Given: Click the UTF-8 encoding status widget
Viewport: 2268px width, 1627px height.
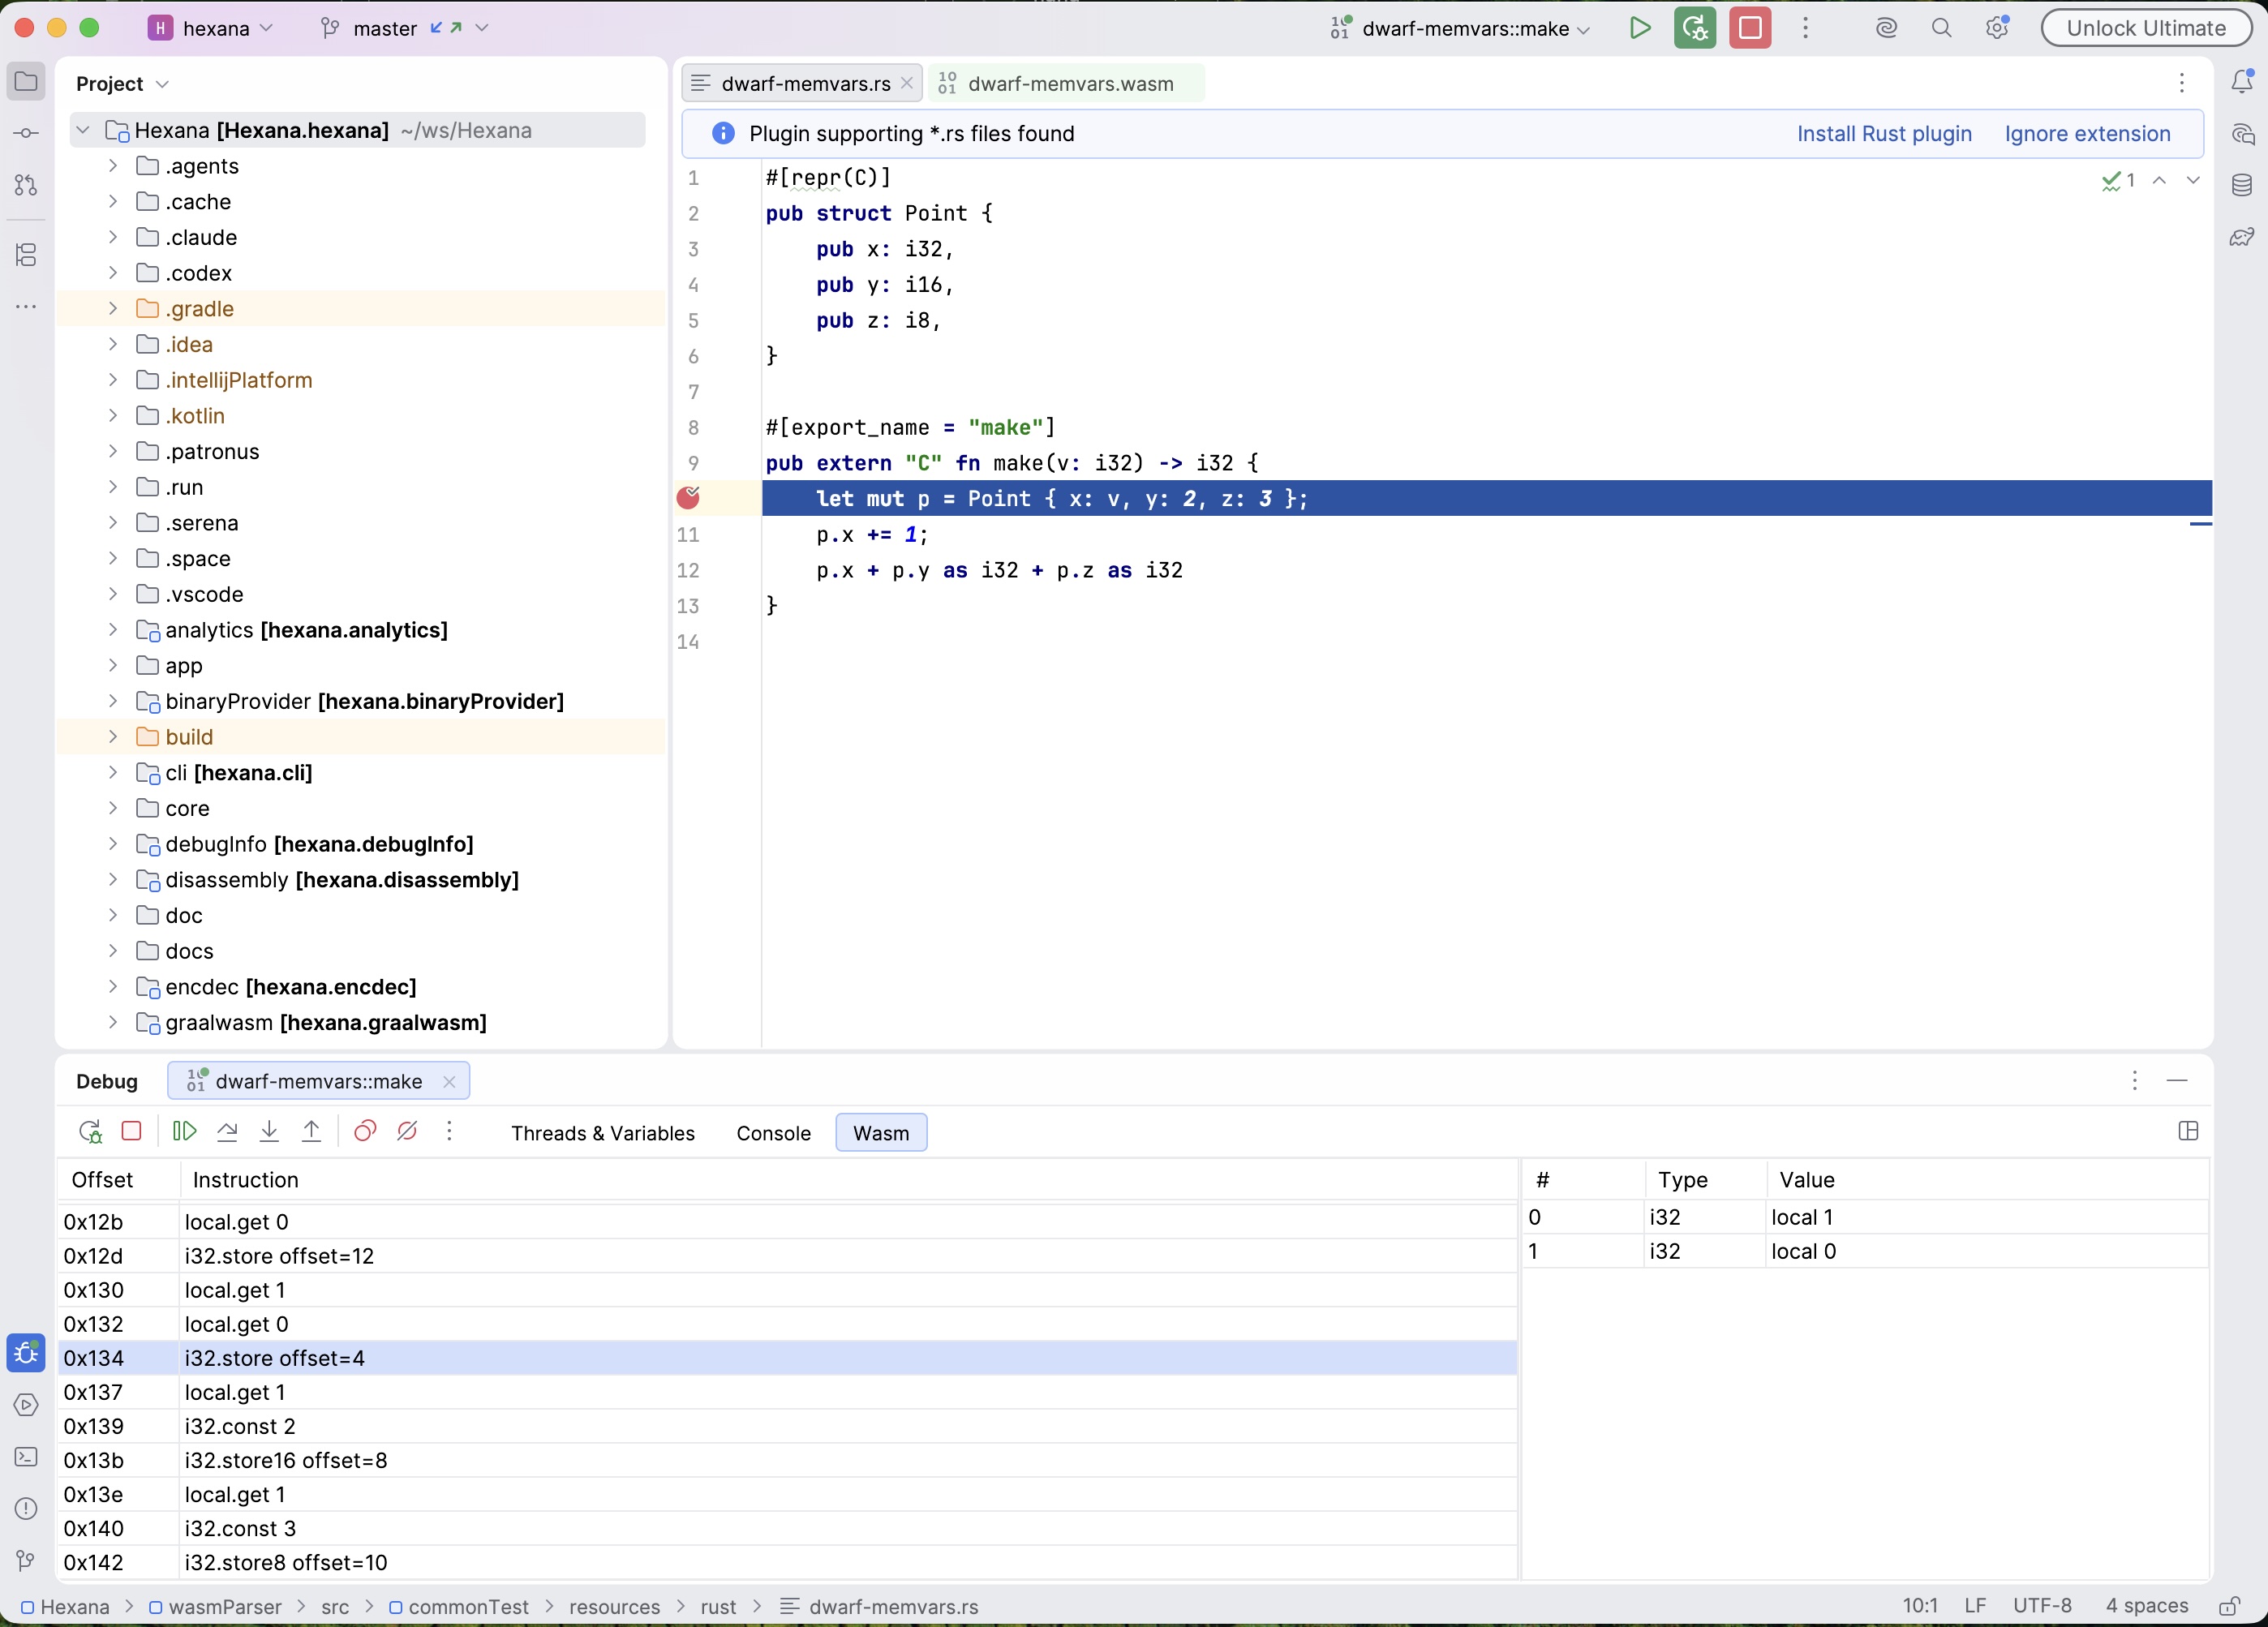Looking at the screenshot, I should click(2042, 1606).
